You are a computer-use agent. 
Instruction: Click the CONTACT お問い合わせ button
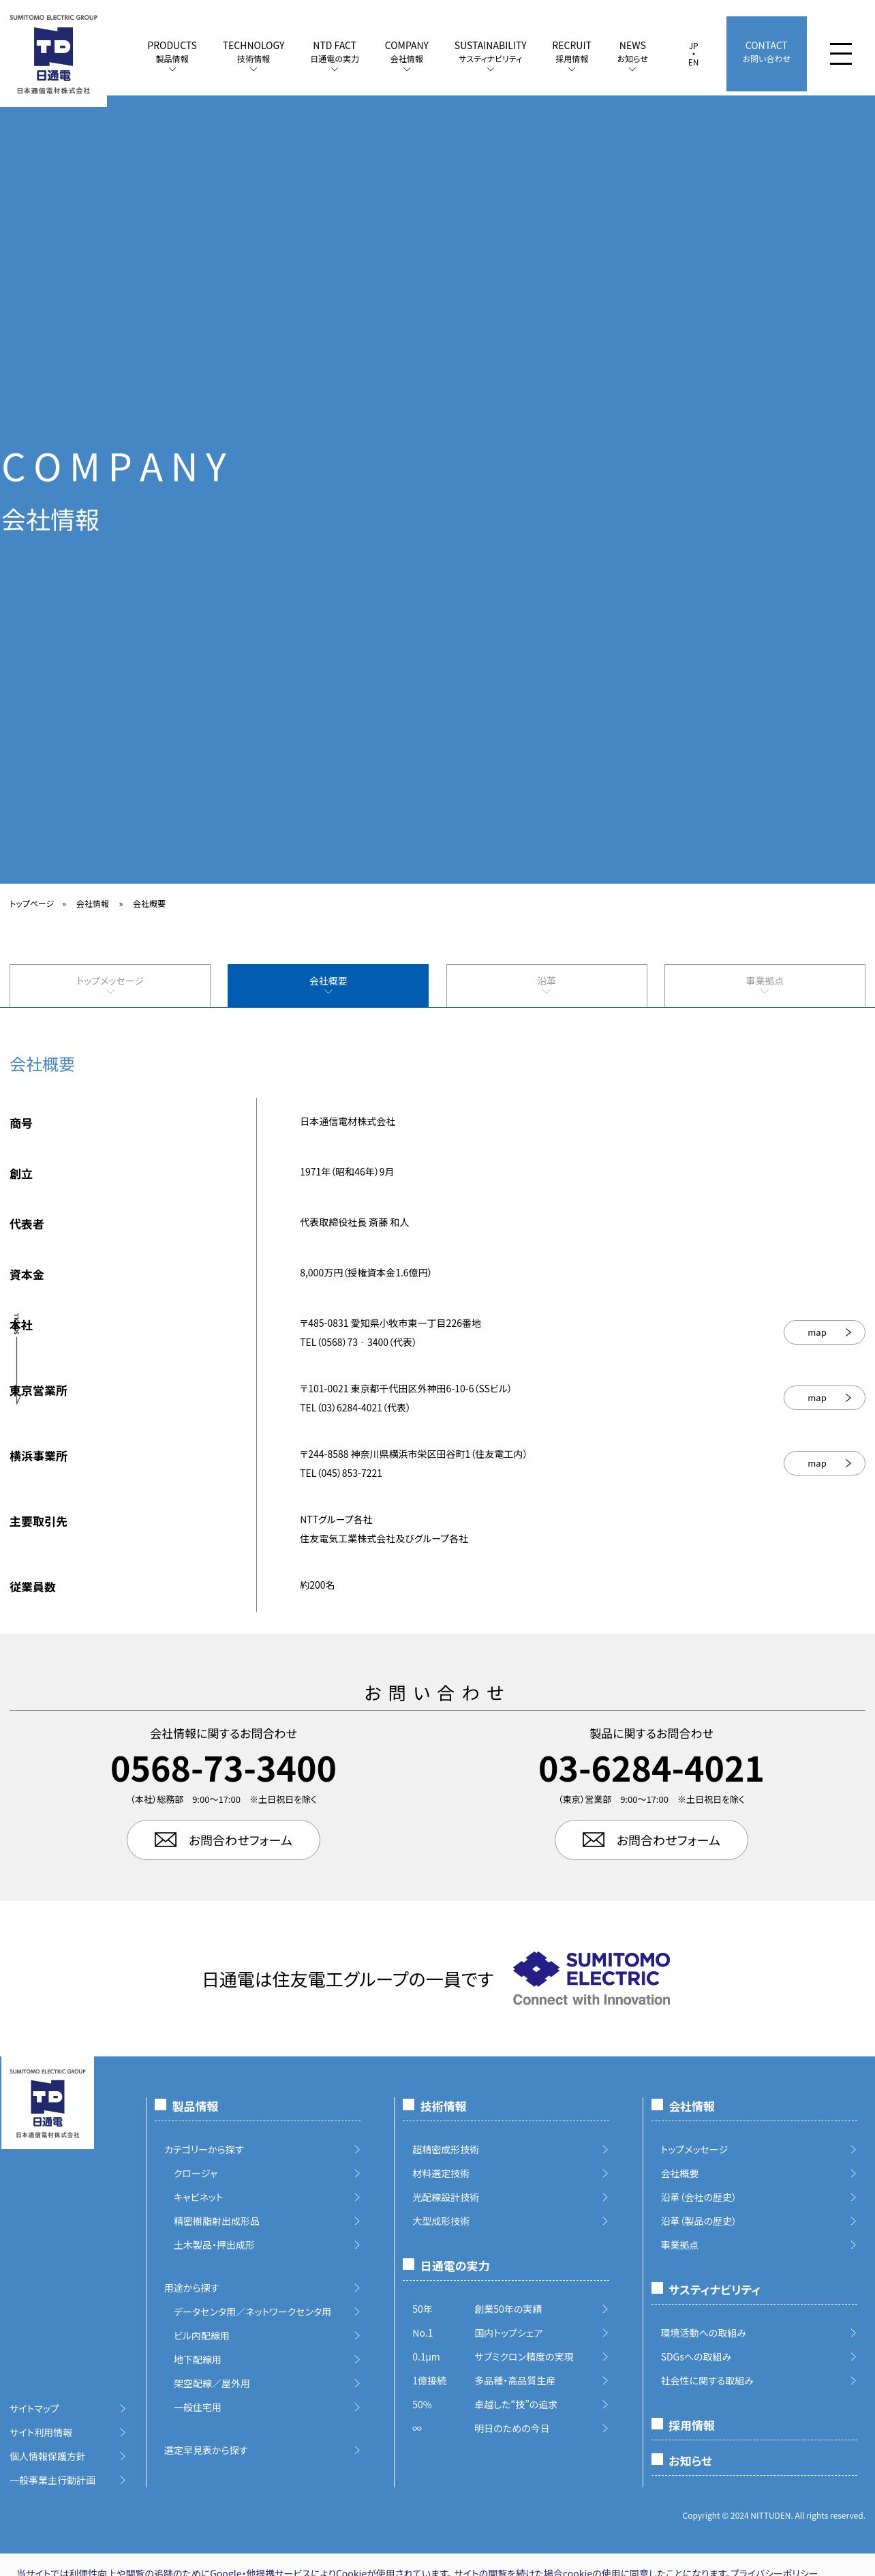(766, 54)
